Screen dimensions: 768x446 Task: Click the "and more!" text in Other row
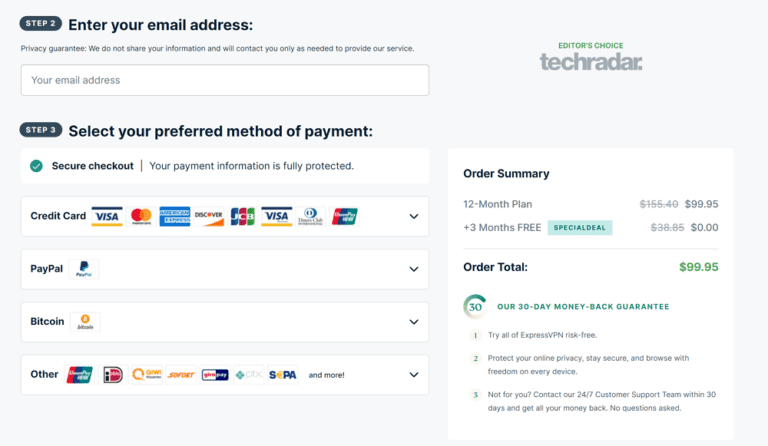[x=326, y=375]
